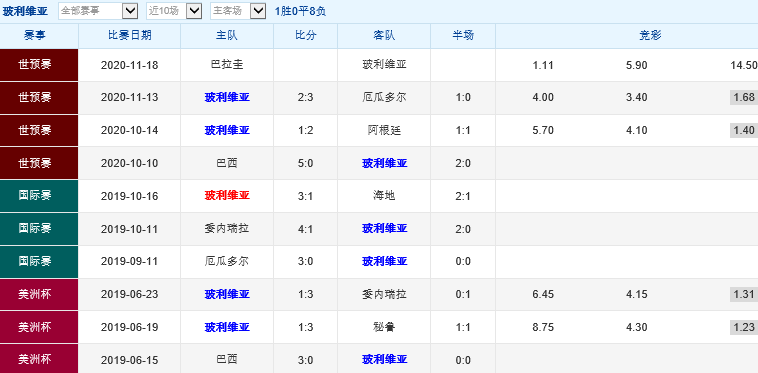Screen dimensions: 758x373
Task: Open the 全部赛事 competition dropdown
Action: 98,11
